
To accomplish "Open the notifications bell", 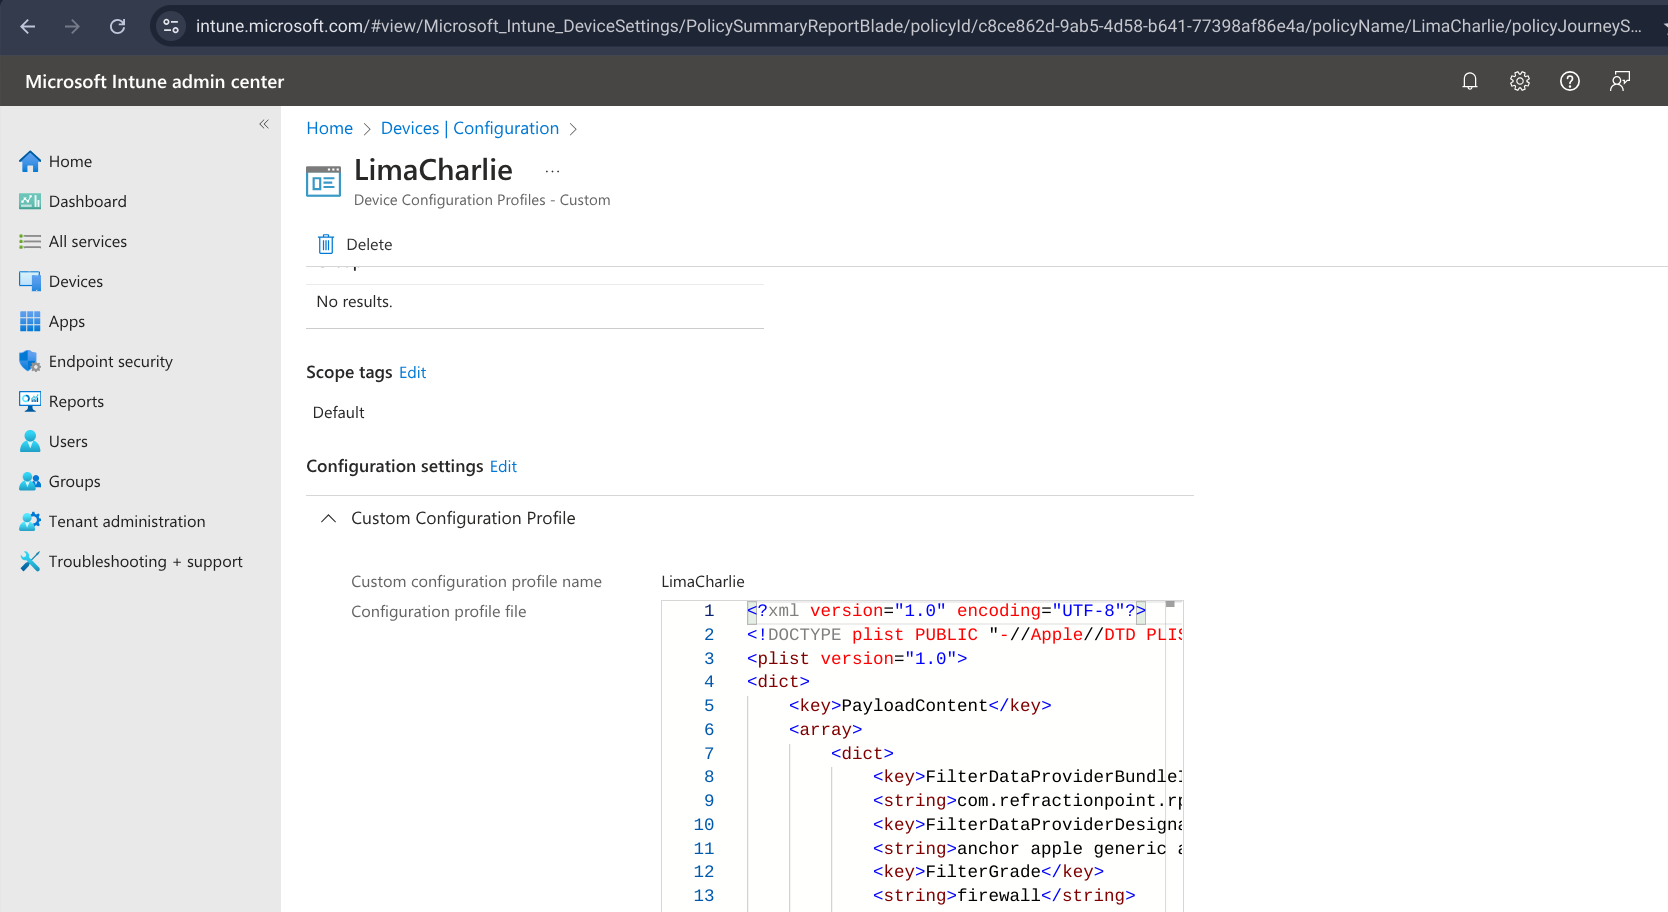I will 1470,81.
